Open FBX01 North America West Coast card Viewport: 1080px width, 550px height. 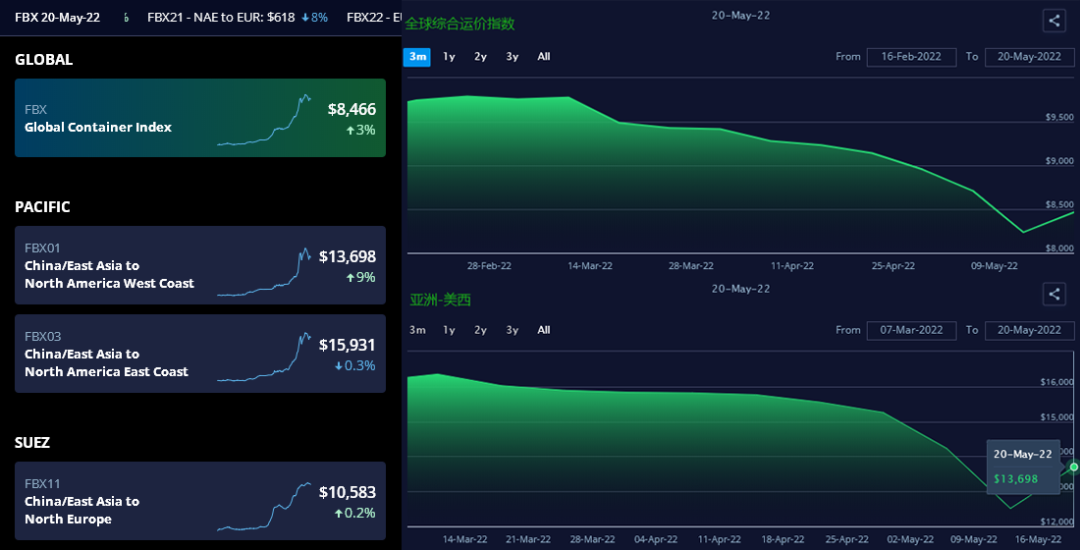pyautogui.click(x=200, y=265)
